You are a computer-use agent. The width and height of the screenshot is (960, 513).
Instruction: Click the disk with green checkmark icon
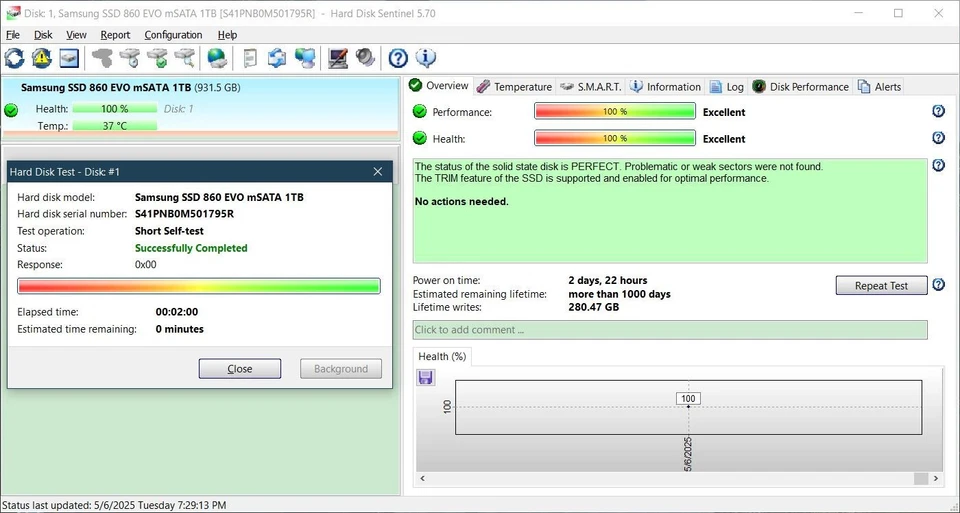tap(157, 58)
